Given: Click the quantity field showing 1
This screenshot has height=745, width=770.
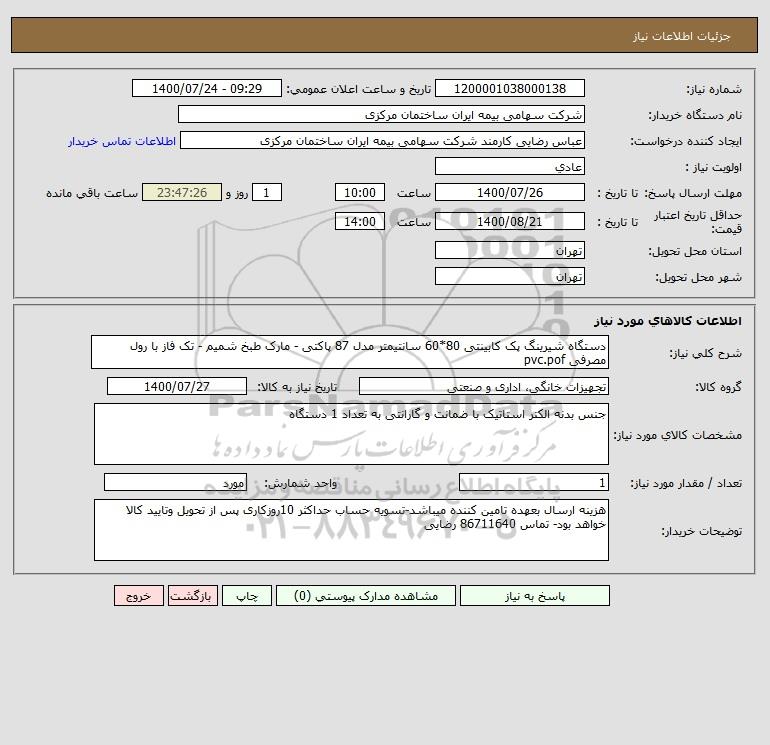Looking at the screenshot, I should (x=534, y=482).
